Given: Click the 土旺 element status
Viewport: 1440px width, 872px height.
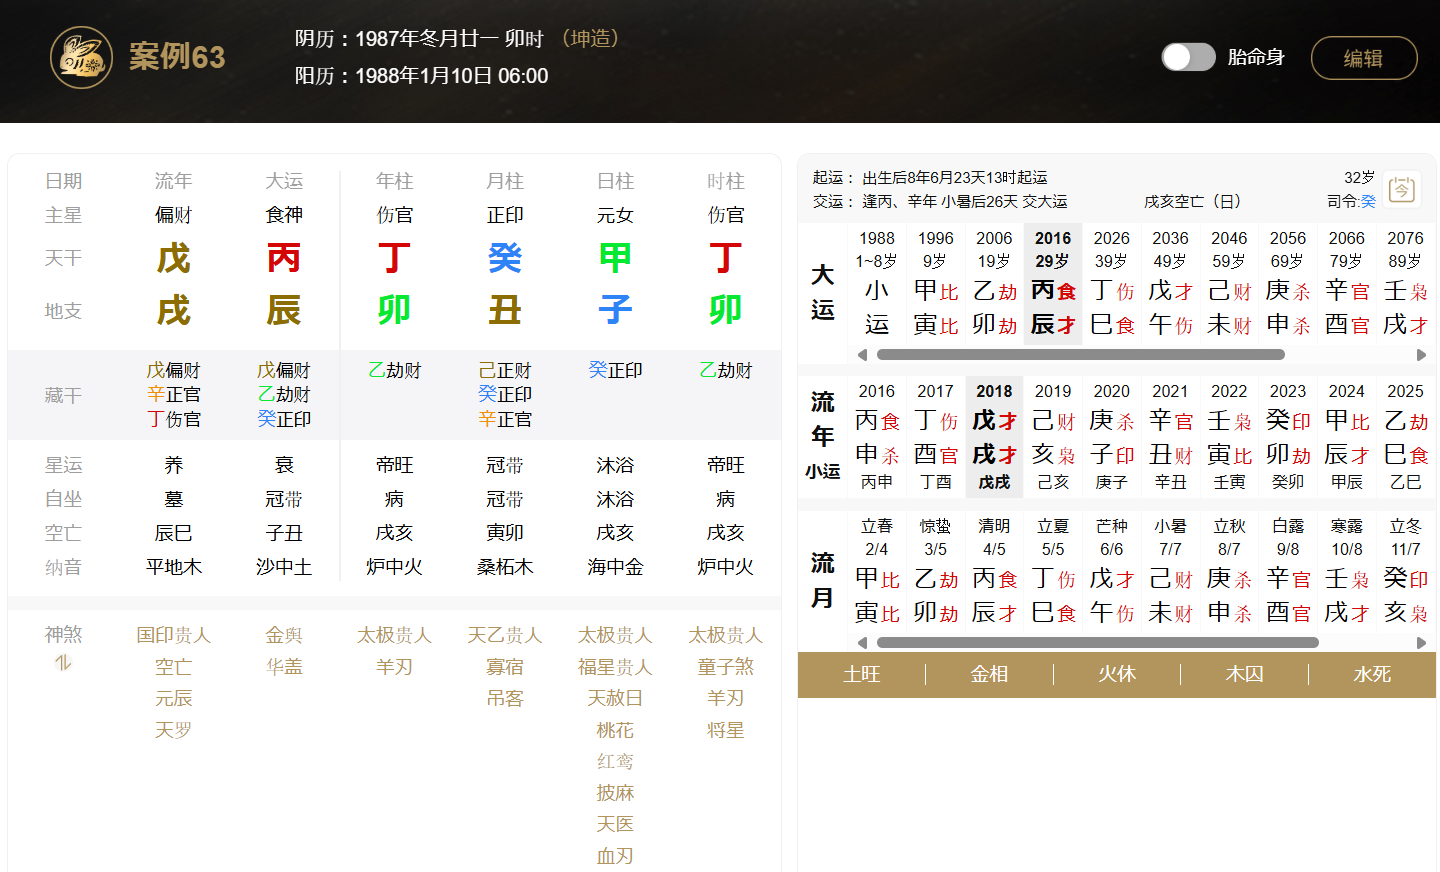Looking at the screenshot, I should tap(861, 675).
